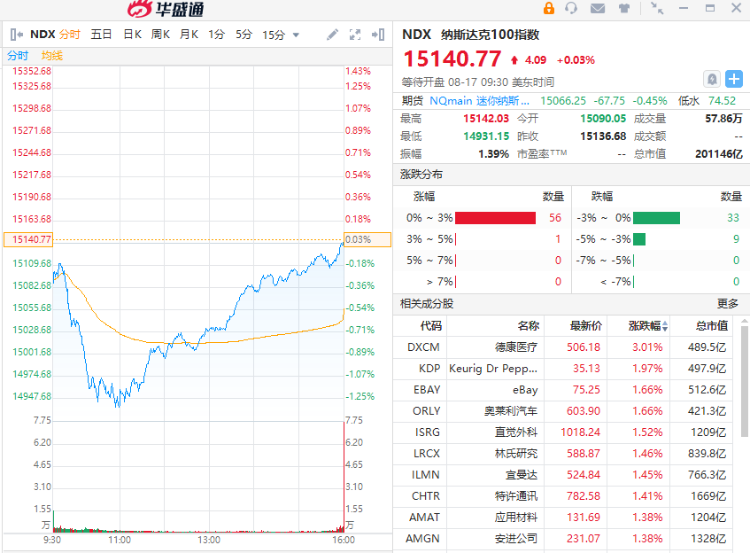Viewport: 750px width, 553px height.
Task: Add NDX to watchlist with plus button
Action: click(x=734, y=78)
